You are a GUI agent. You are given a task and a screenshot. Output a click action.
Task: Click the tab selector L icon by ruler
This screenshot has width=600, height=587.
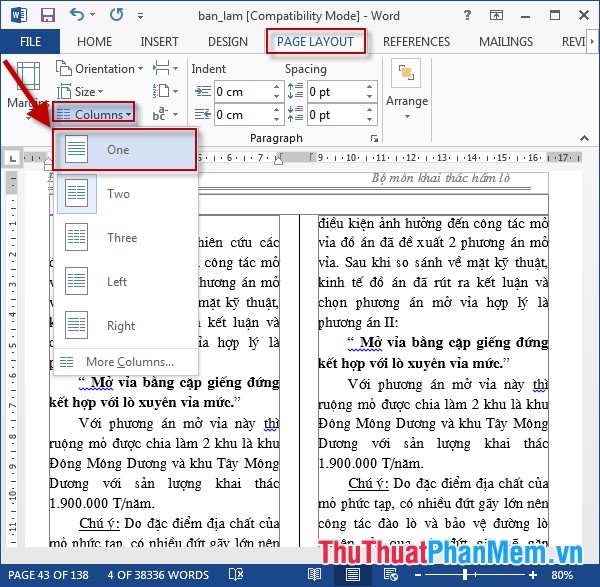point(13,158)
